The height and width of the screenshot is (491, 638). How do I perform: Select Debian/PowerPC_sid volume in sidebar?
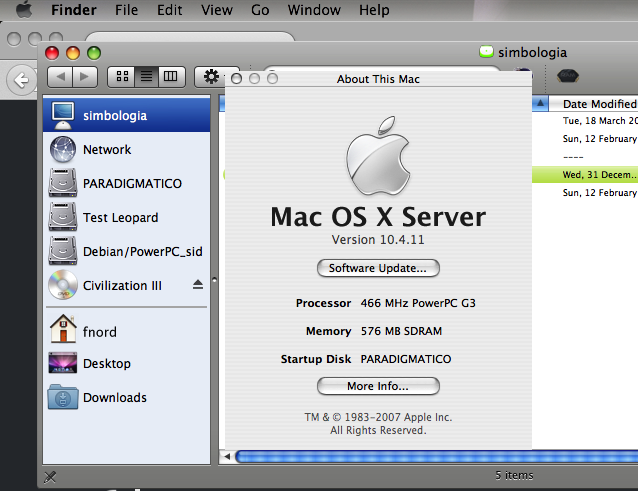tap(127, 251)
